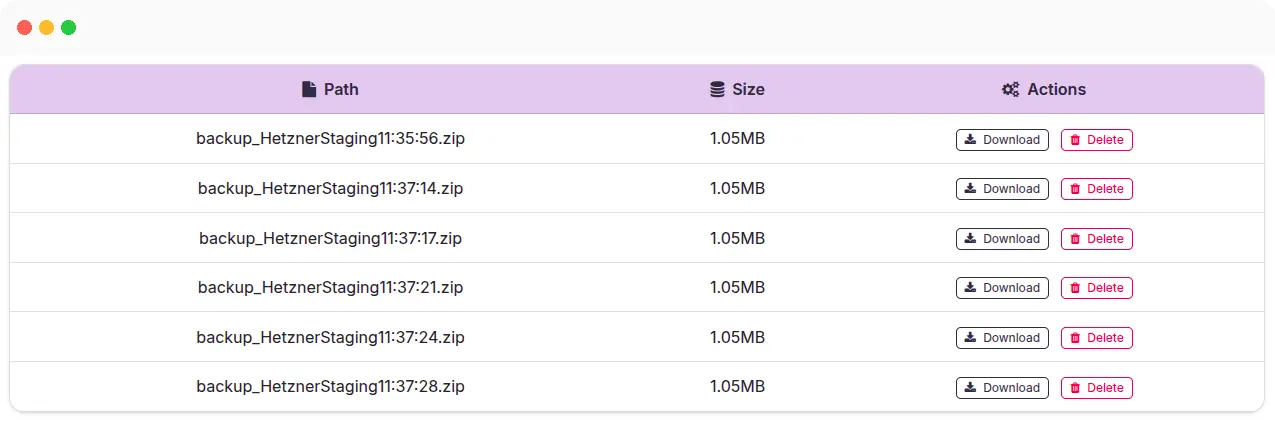
Task: Download the 11:37:17 backup zip
Action: (x=1002, y=239)
